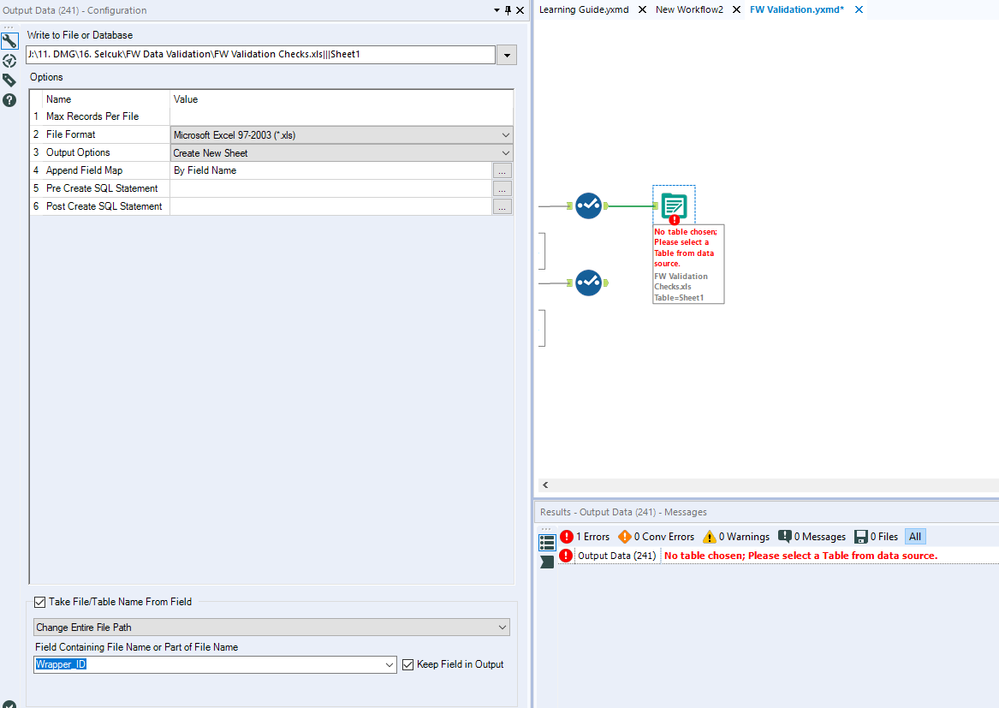Click the red annotation on Output tool
The image size is (999, 708).
[686, 248]
